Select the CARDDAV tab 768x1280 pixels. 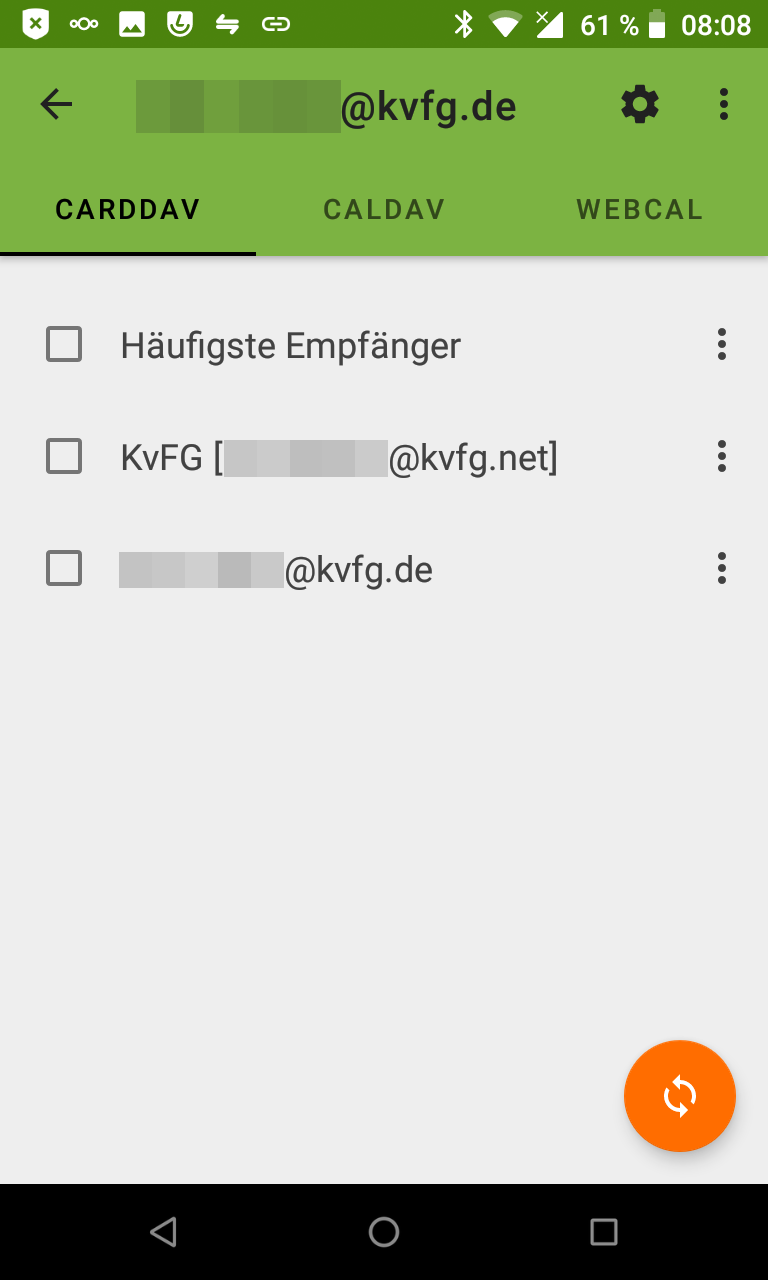point(128,209)
